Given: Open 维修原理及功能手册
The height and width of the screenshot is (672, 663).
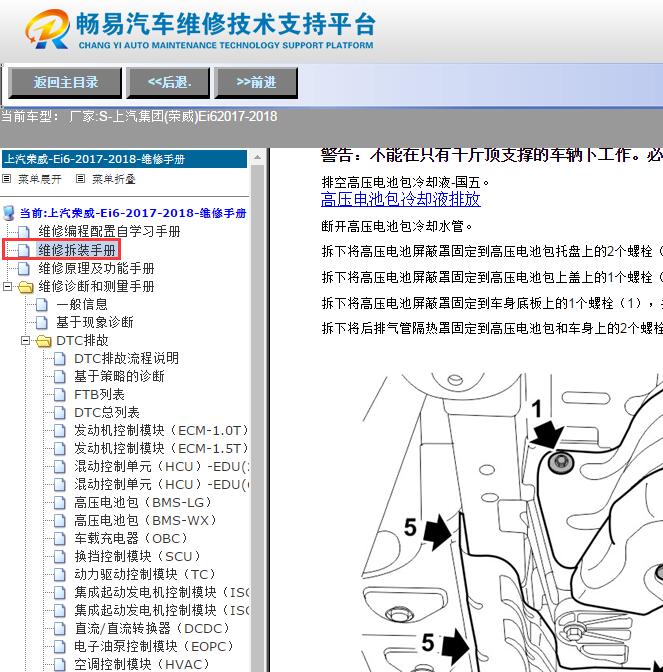Looking at the screenshot, I should [96, 268].
